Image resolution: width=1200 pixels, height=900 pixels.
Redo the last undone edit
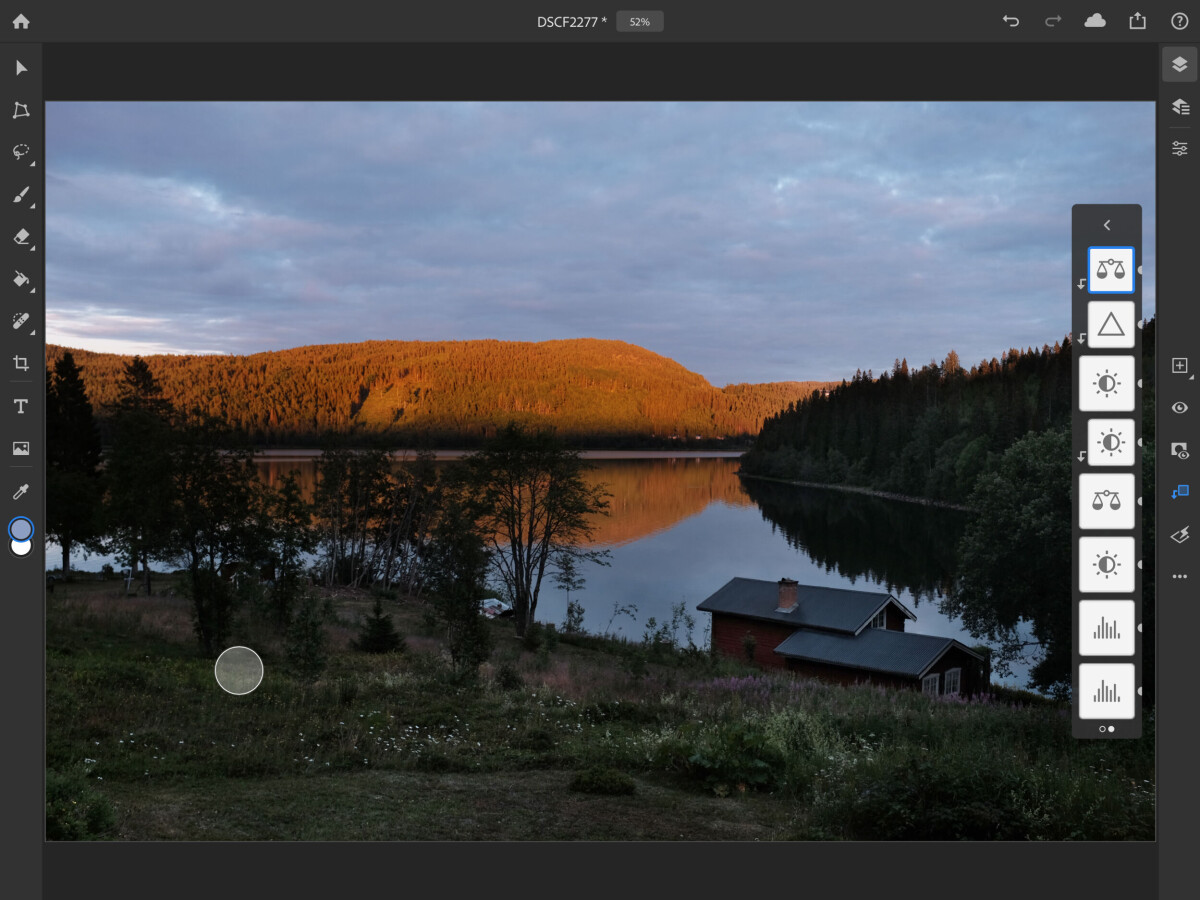1053,21
